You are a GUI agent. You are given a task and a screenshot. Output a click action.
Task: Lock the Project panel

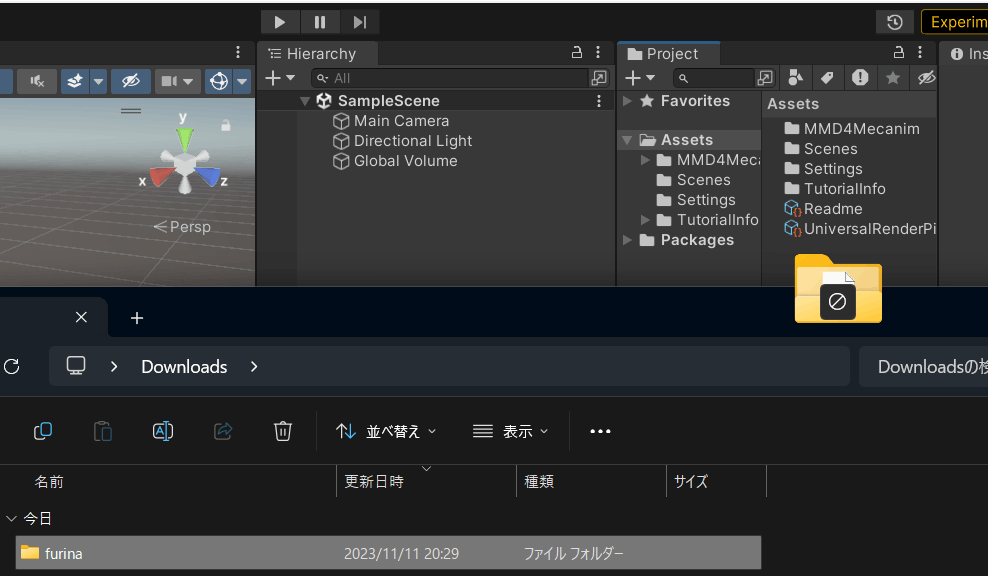[x=899, y=52]
